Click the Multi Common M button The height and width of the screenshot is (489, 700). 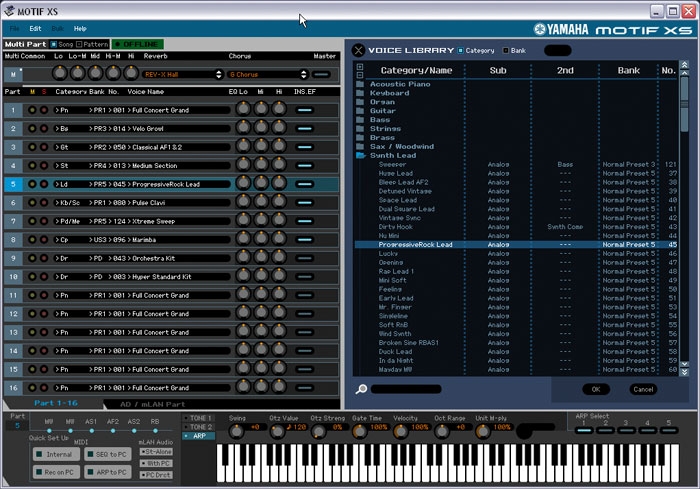click(x=13, y=74)
